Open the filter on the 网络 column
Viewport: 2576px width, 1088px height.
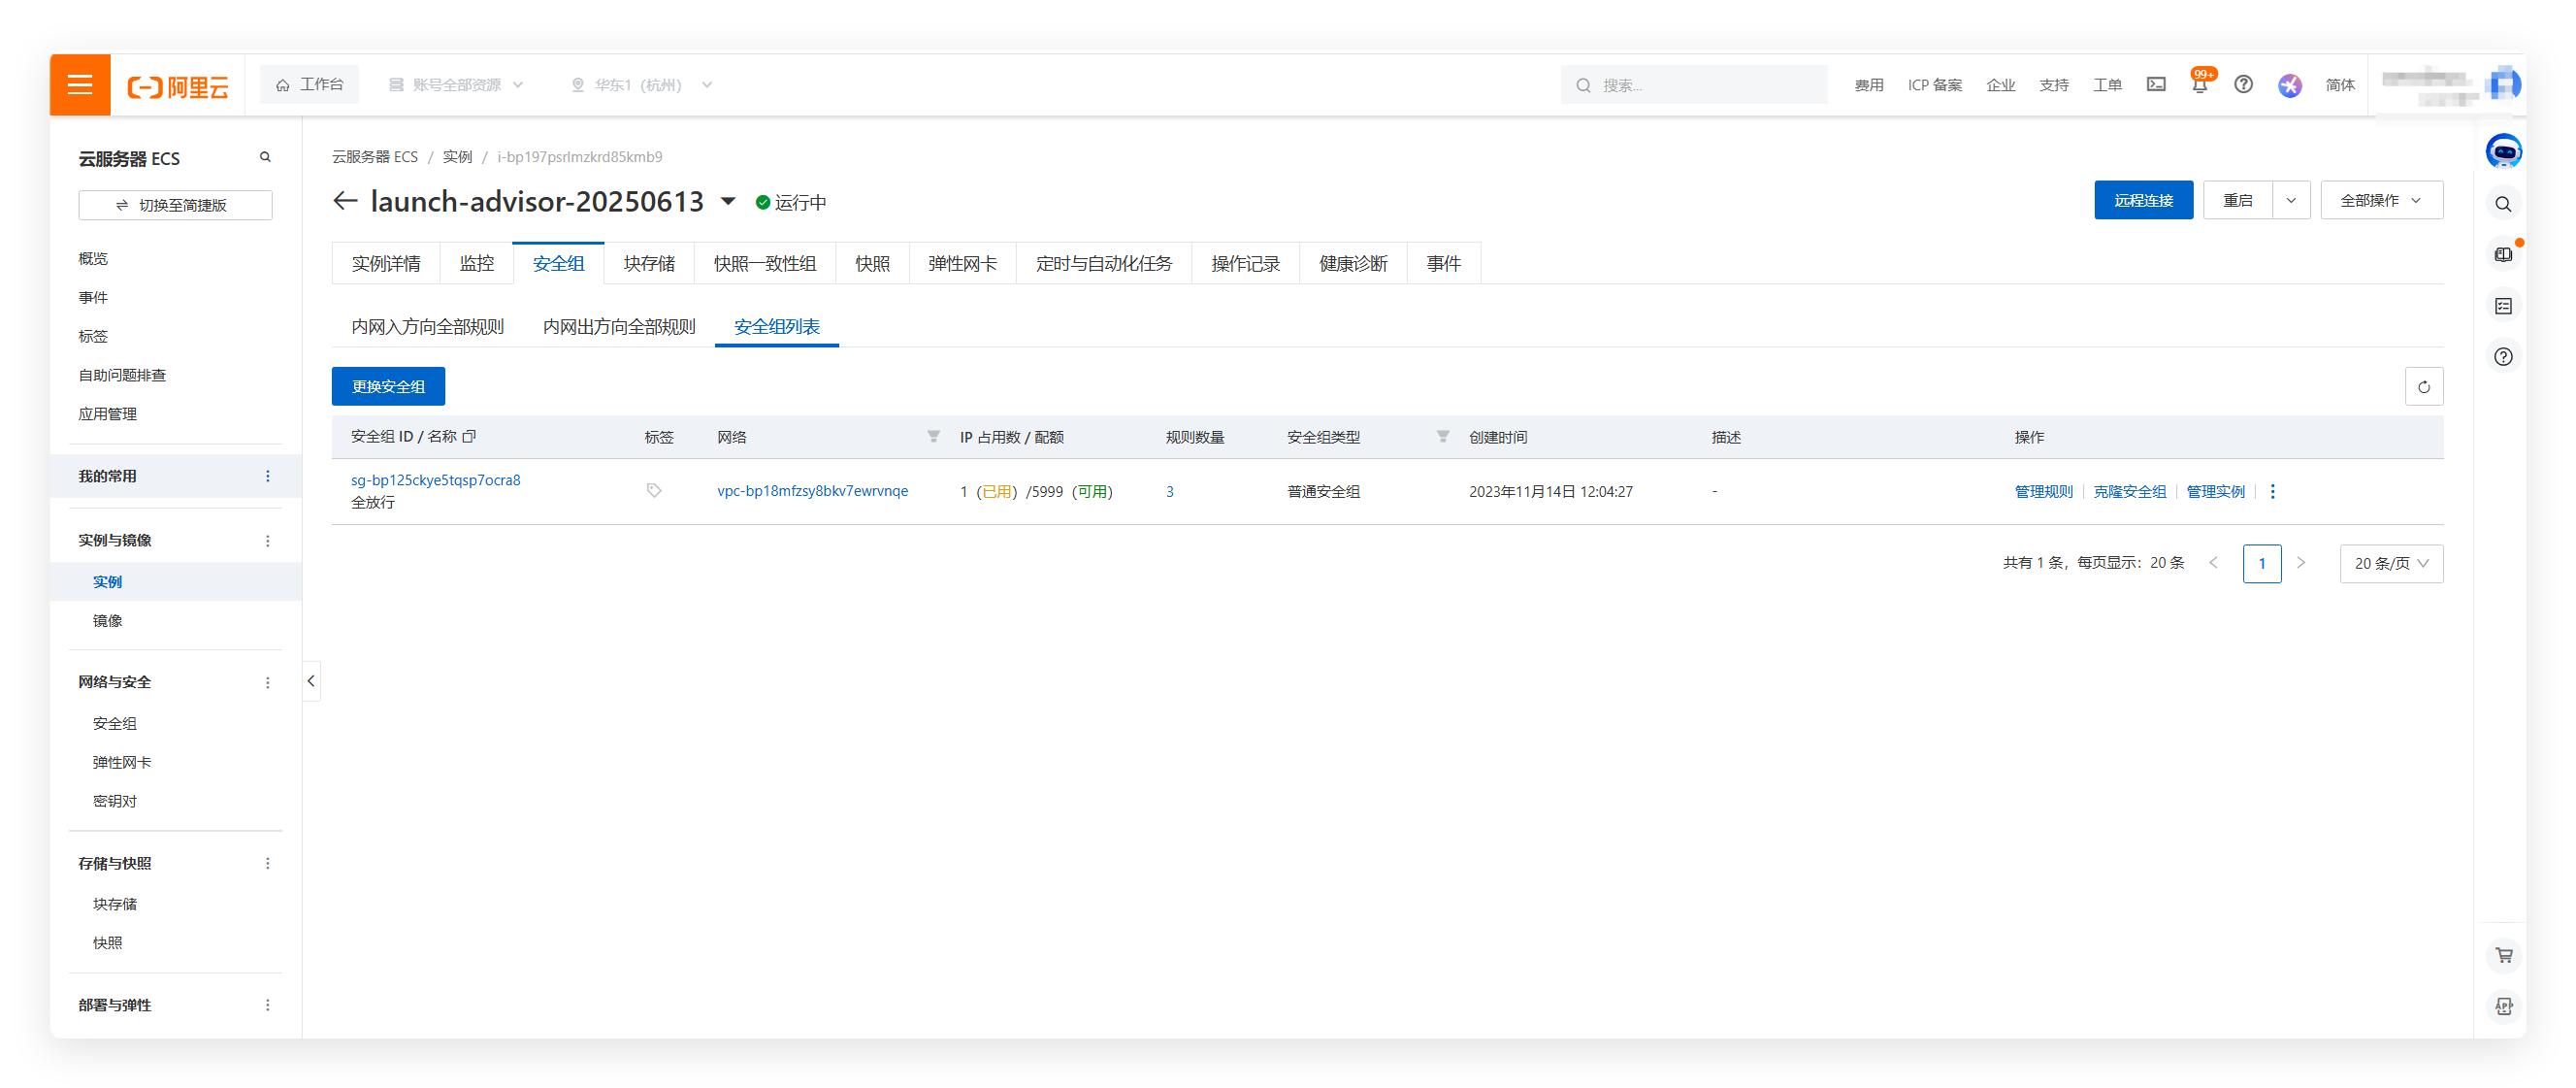[x=933, y=437]
